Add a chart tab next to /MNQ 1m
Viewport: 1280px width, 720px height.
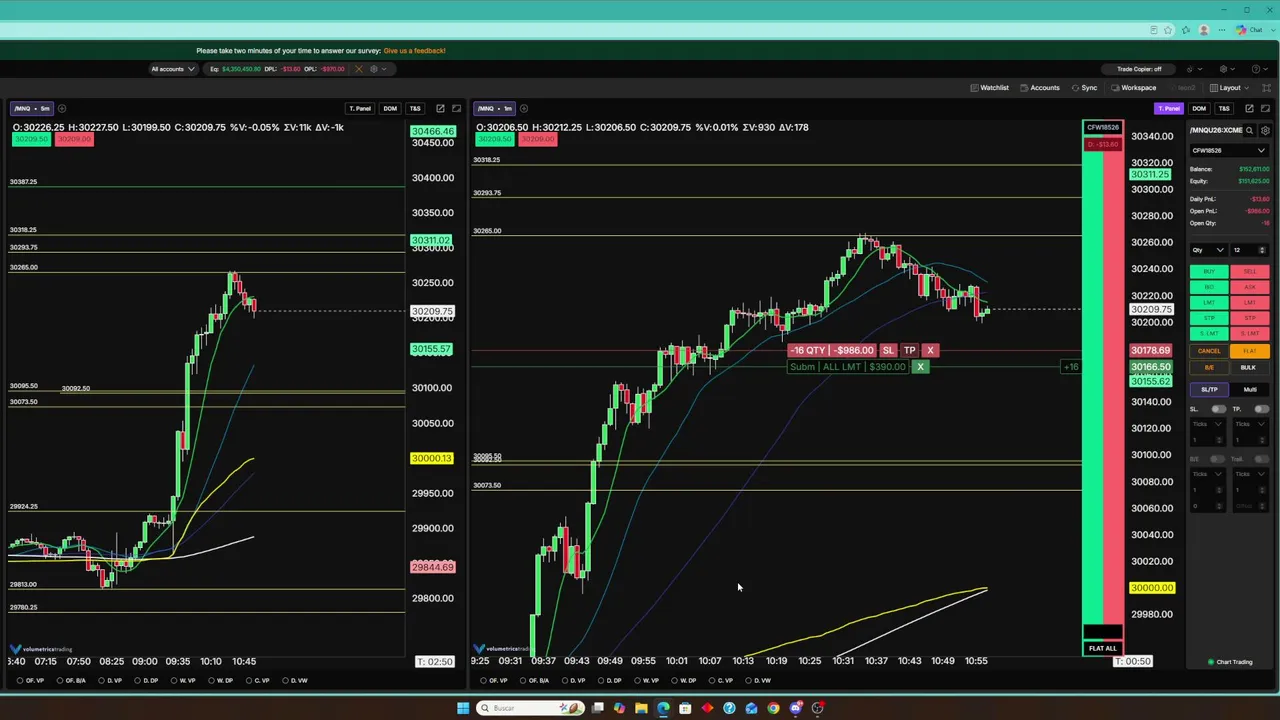[x=524, y=108]
